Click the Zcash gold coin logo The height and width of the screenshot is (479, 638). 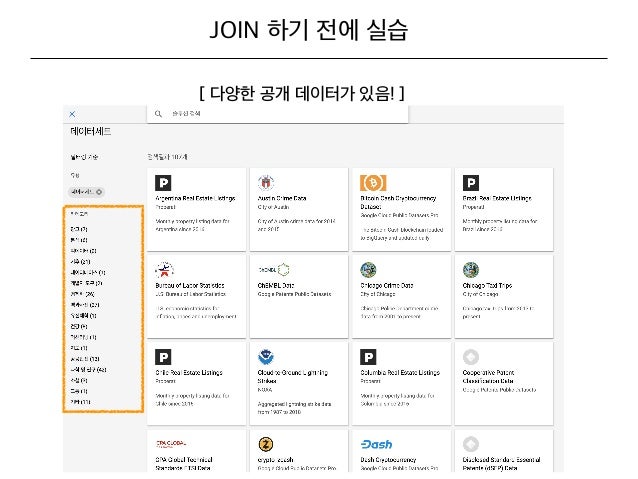tap(266, 444)
